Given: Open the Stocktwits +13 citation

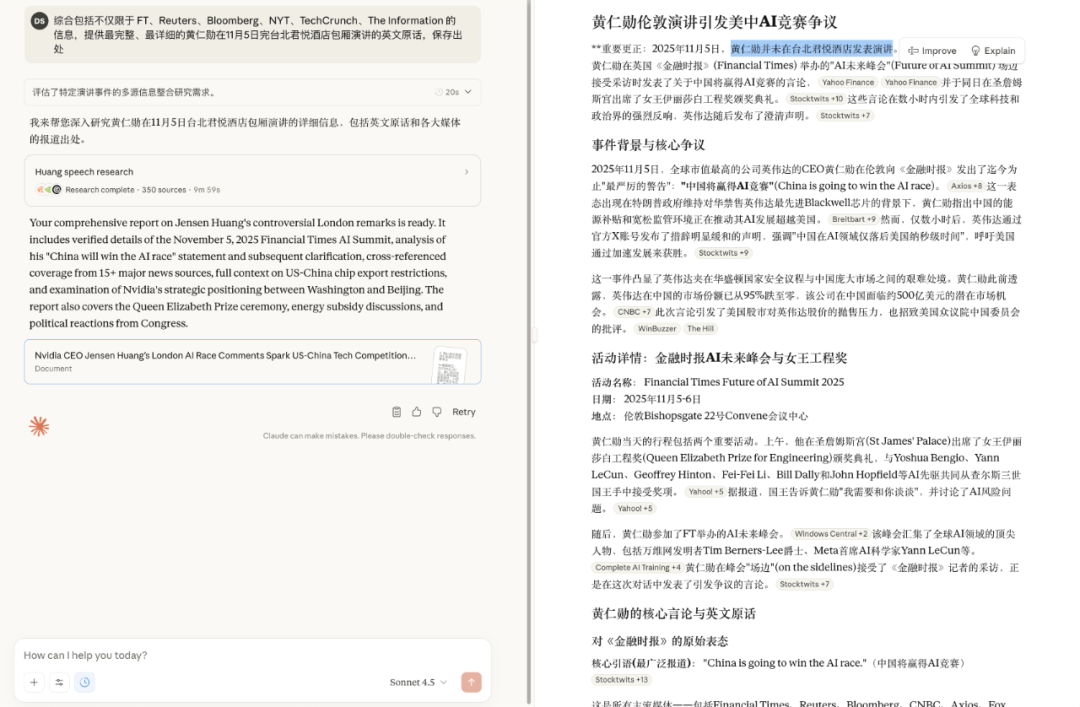Looking at the screenshot, I should pos(621,680).
